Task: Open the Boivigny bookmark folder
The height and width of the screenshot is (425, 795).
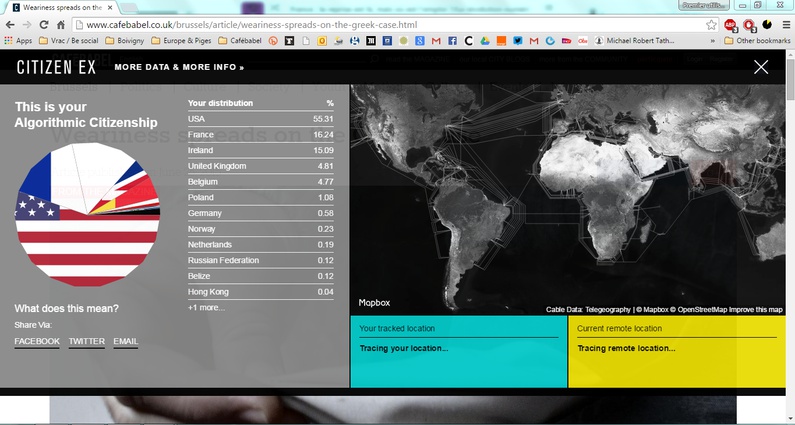Action: coord(125,41)
